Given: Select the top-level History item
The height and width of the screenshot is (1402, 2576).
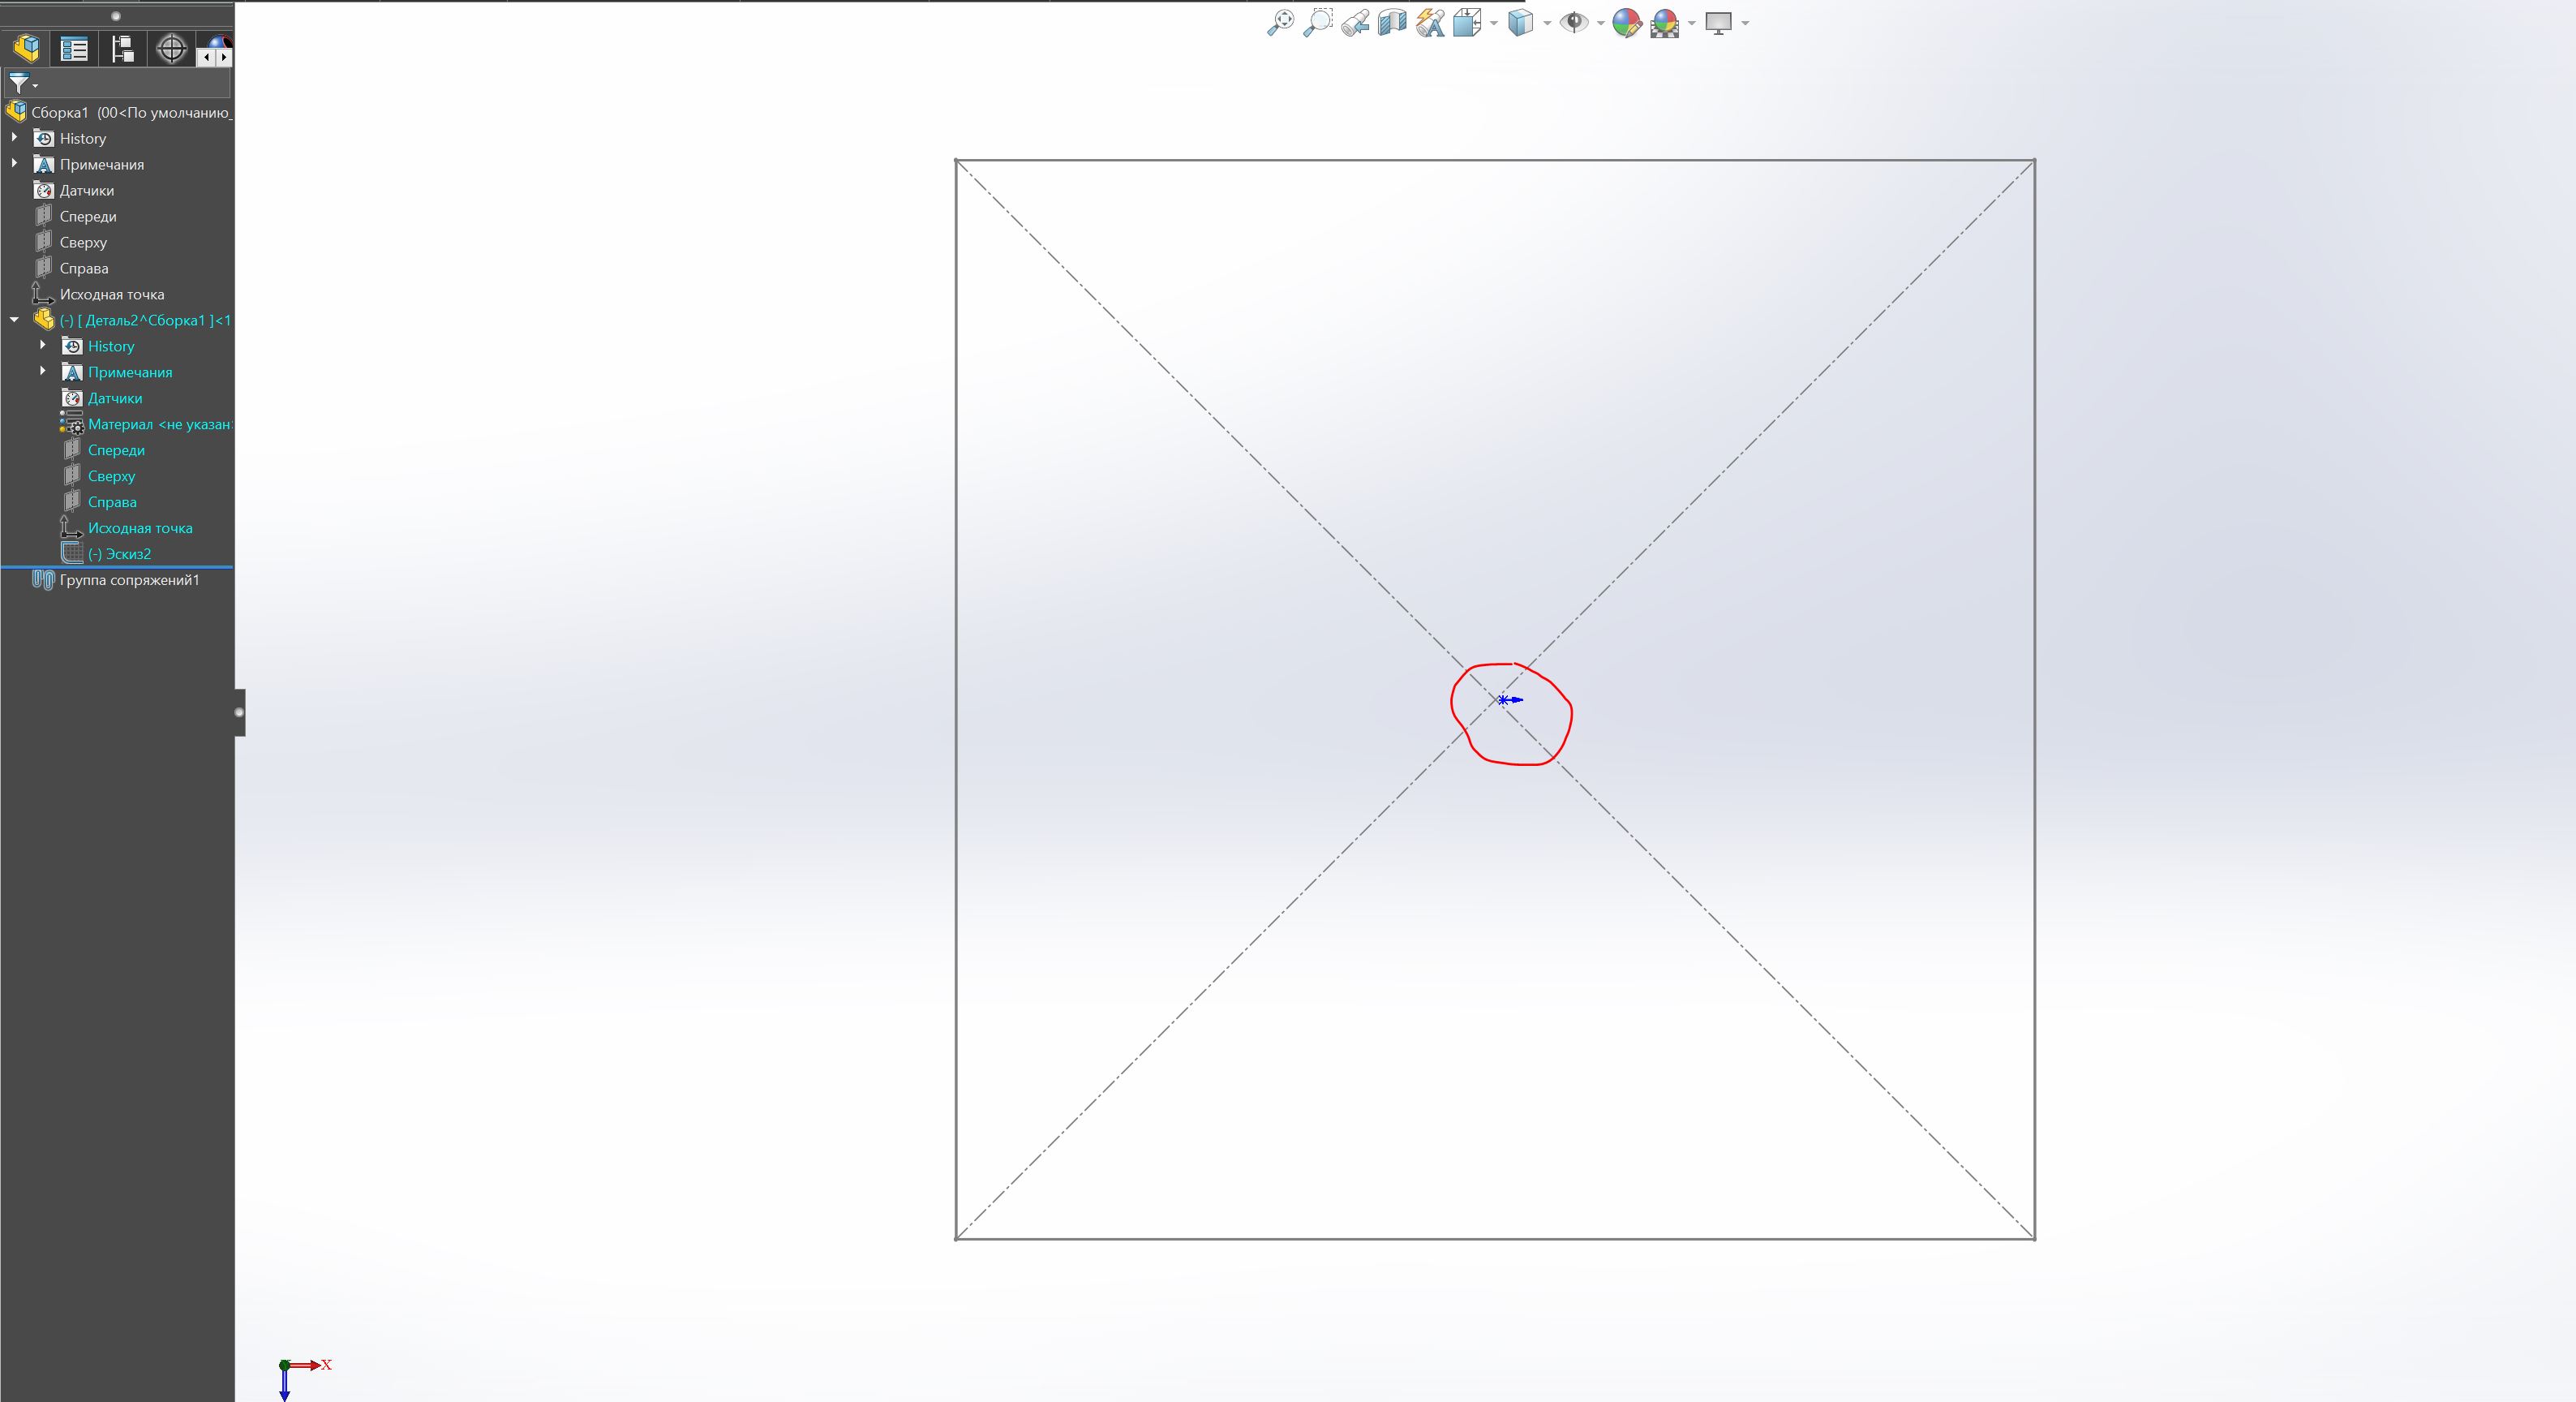Looking at the screenshot, I should point(82,139).
